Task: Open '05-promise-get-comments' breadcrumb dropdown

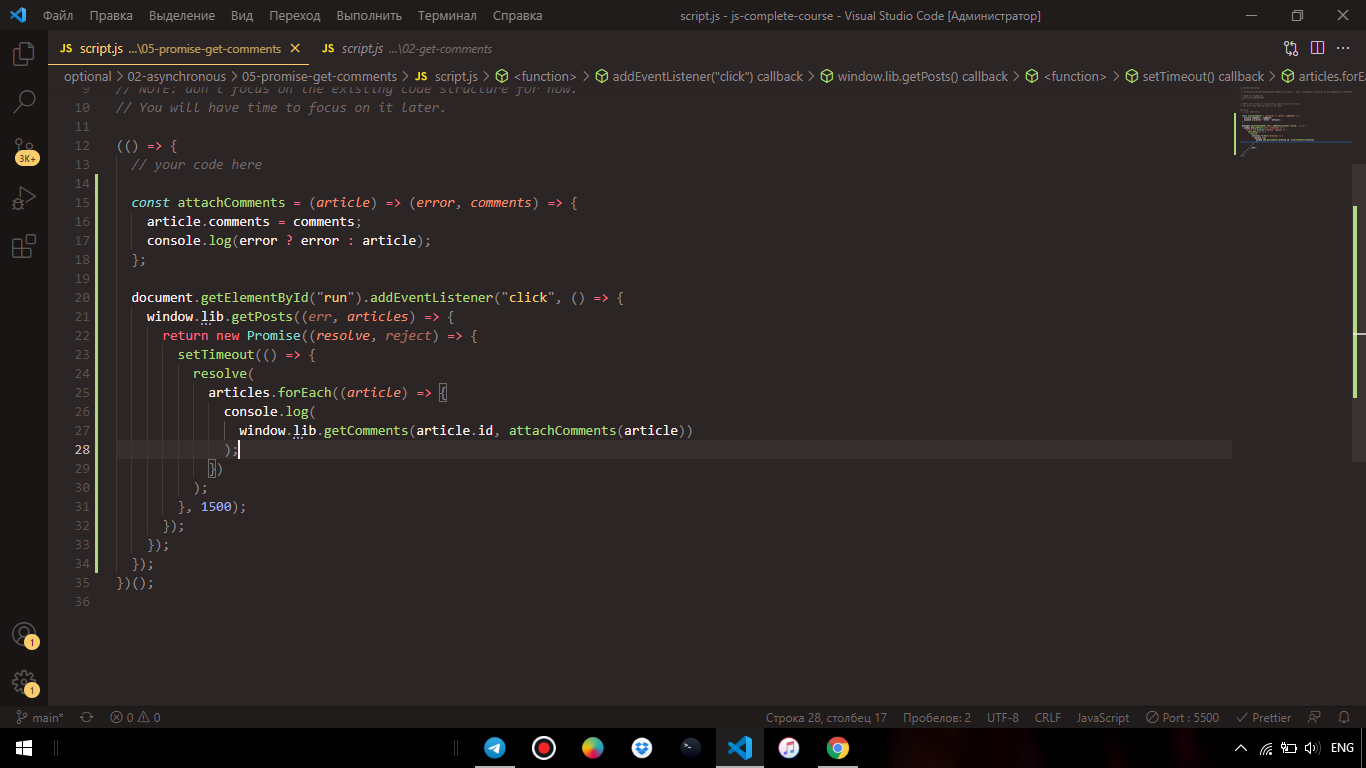Action: (x=319, y=76)
